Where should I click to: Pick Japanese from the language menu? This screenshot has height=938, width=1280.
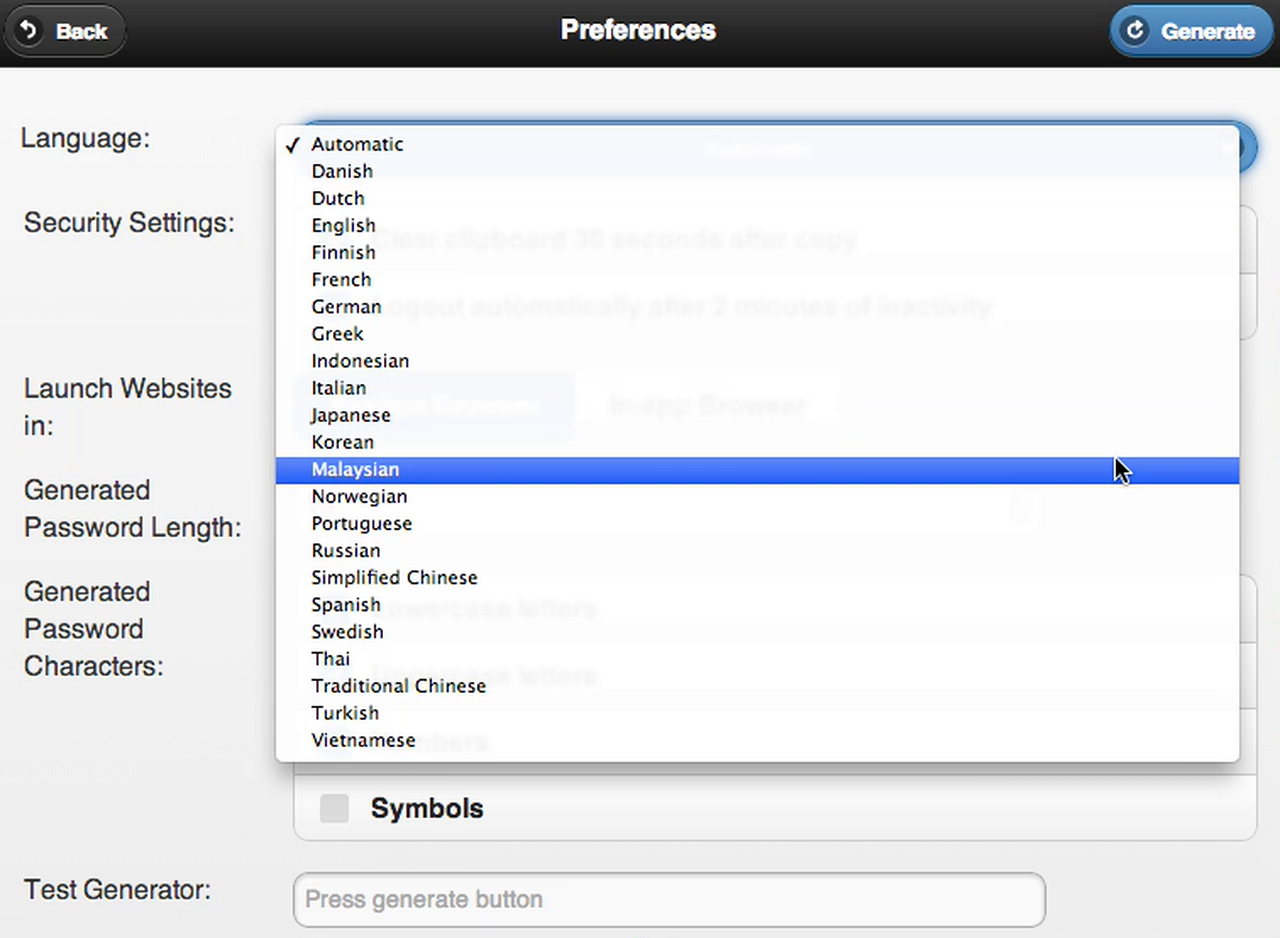351,415
